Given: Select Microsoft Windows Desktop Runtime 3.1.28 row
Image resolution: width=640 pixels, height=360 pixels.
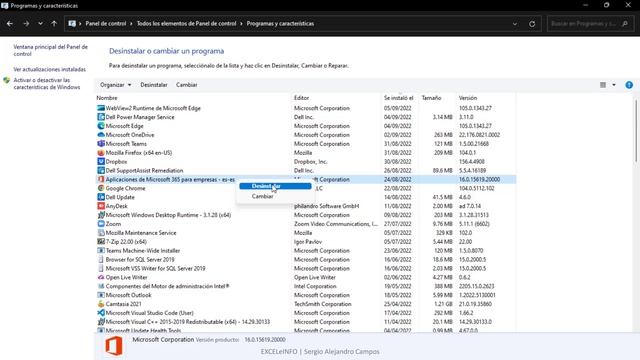Looking at the screenshot, I should pyautogui.click(x=306, y=215).
